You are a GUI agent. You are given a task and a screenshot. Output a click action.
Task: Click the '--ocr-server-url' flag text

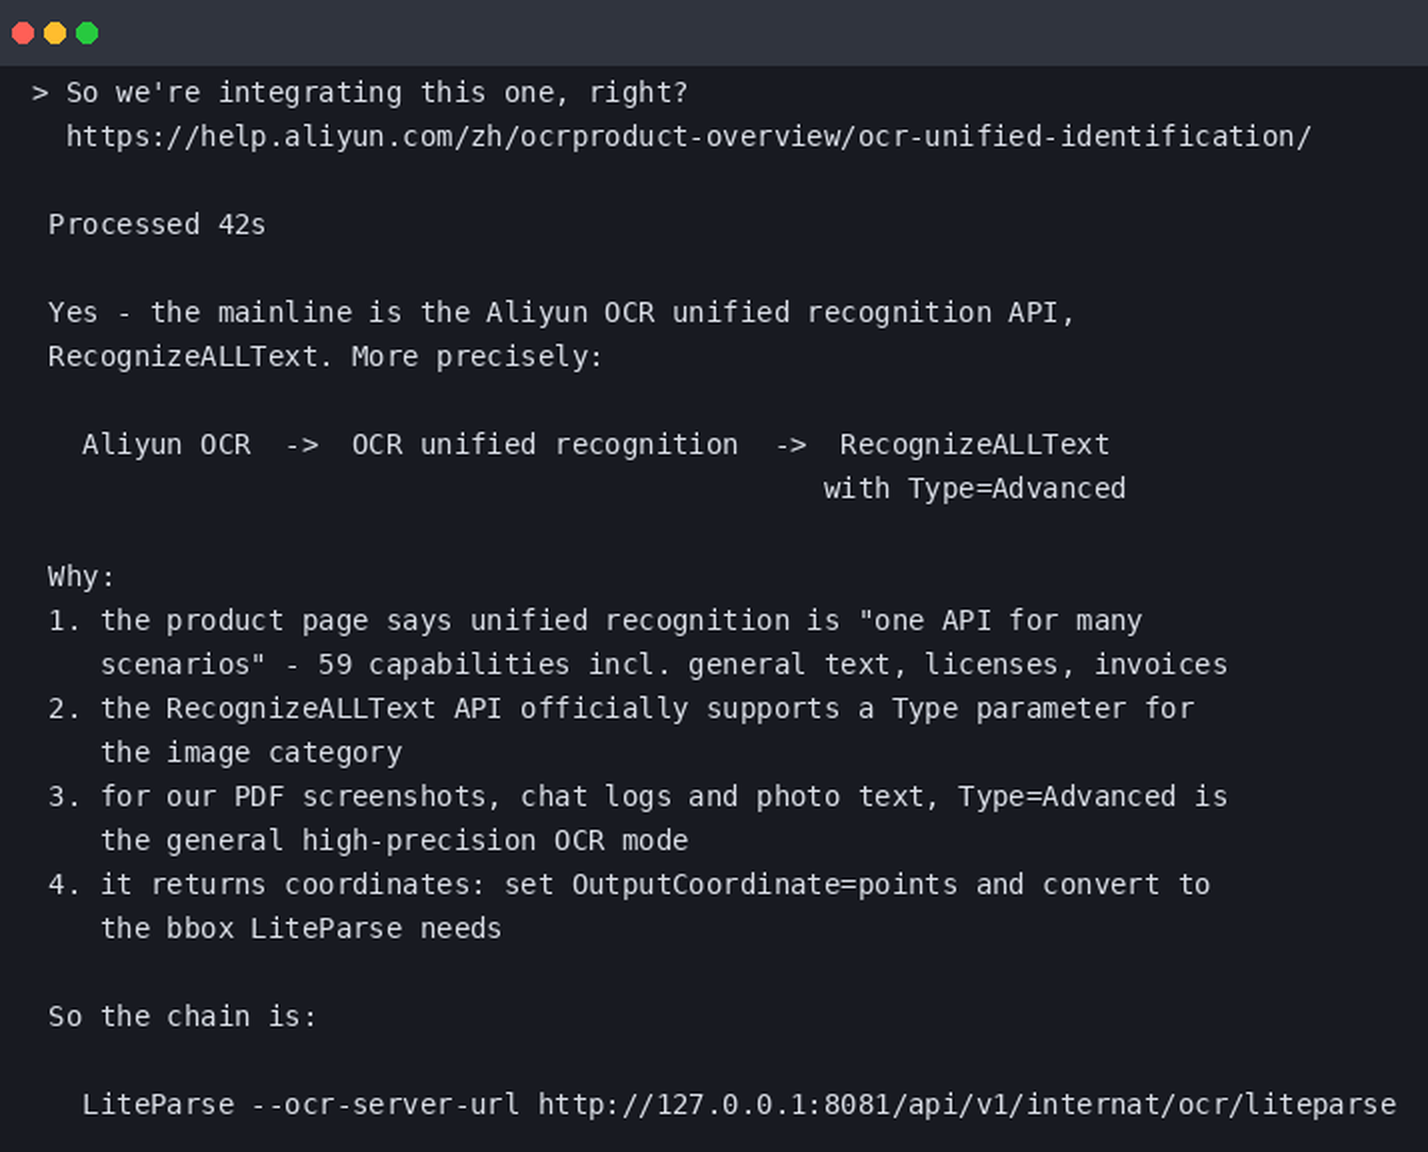(x=385, y=1104)
